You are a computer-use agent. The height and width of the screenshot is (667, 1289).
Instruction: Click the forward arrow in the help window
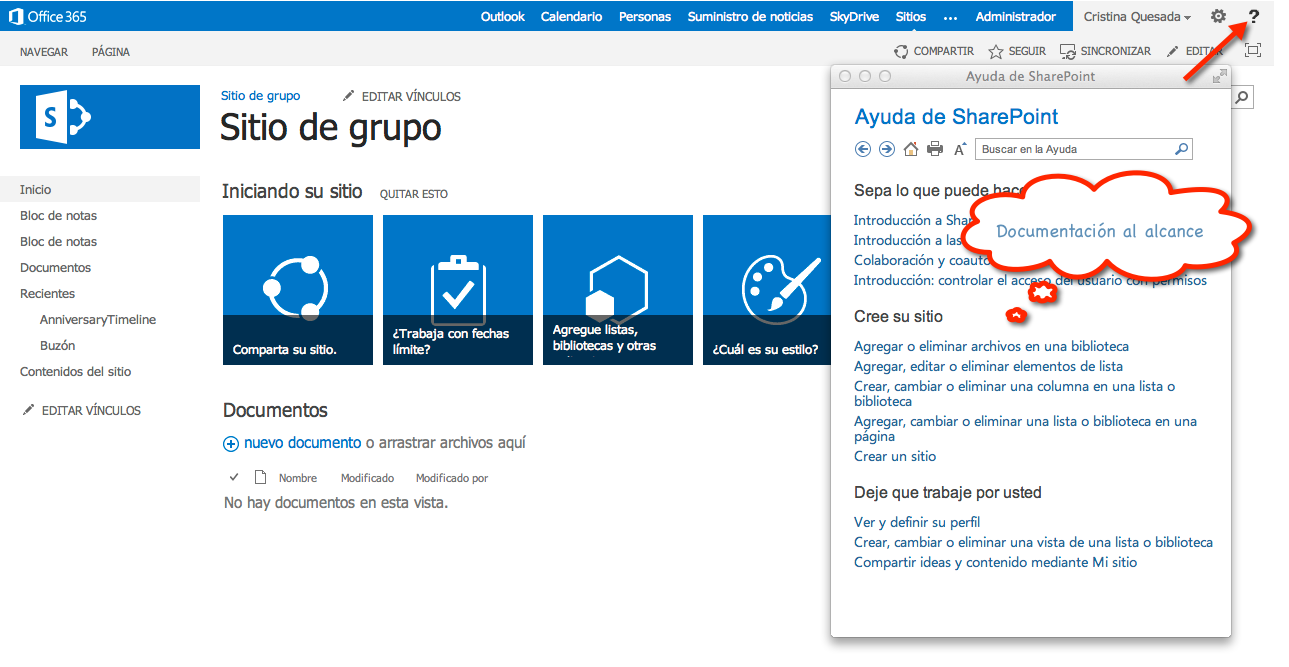tap(886, 148)
